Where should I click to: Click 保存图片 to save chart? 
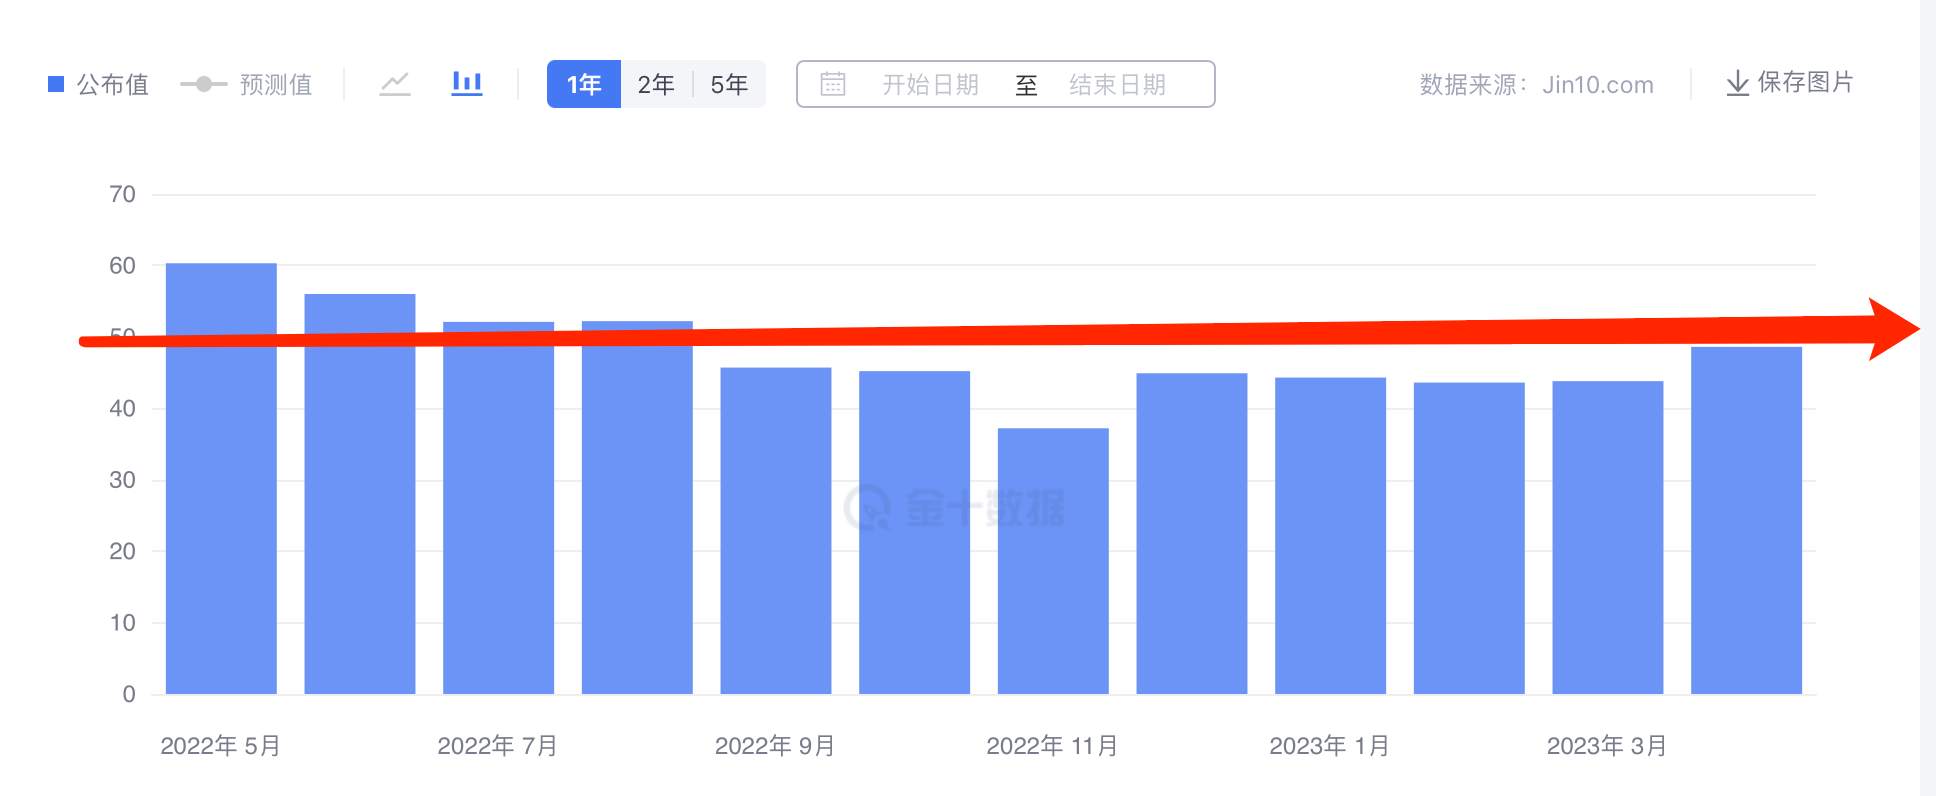pos(1805,83)
